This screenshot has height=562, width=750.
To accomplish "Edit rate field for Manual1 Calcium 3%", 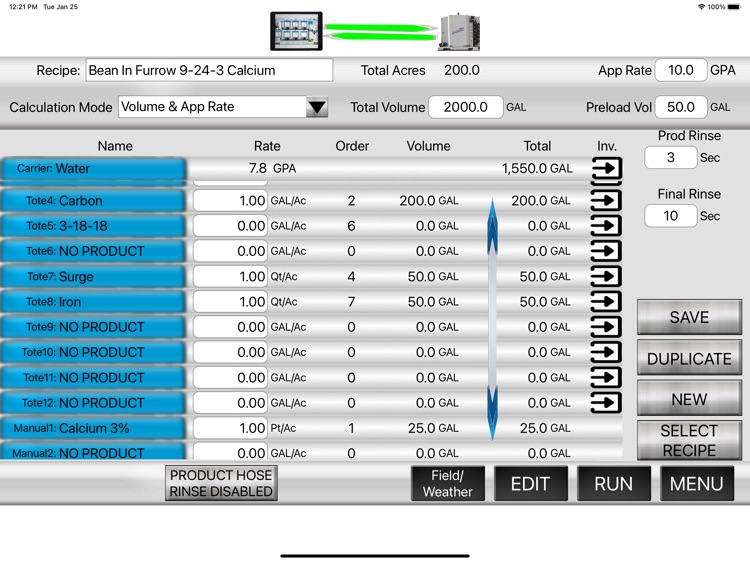I will pyautogui.click(x=230, y=428).
